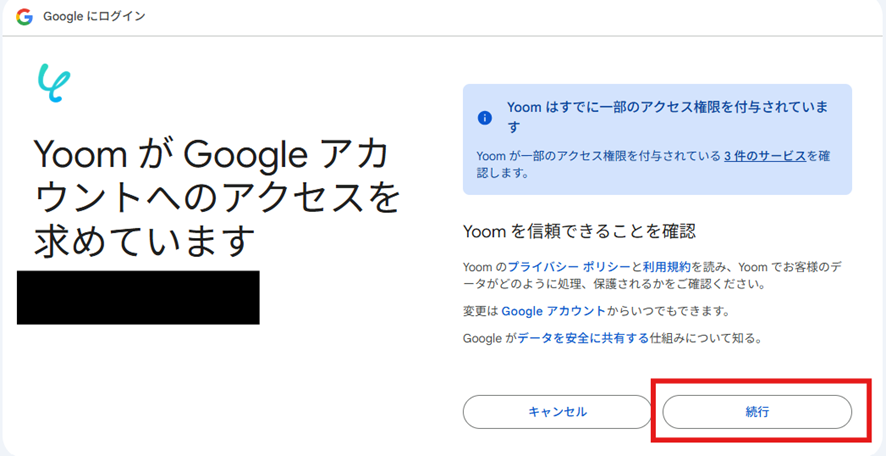Screen dimensions: 886x456
Task: Open the Google アカウント link
Action: pos(553,311)
